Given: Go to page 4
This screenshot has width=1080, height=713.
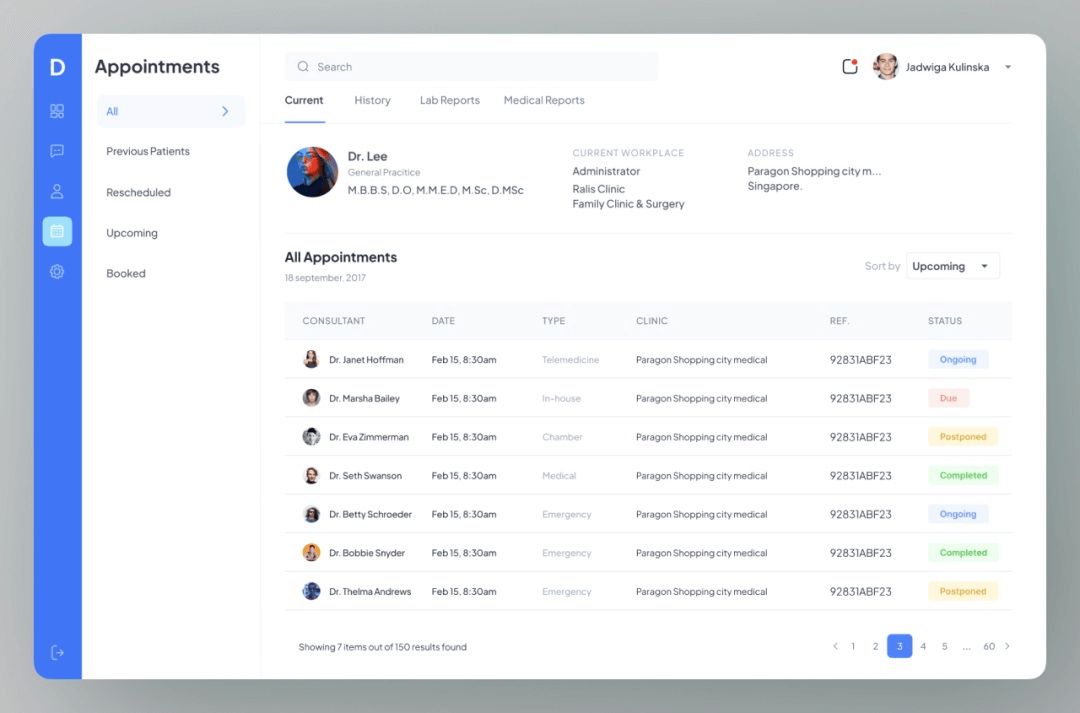Looking at the screenshot, I should click(923, 646).
